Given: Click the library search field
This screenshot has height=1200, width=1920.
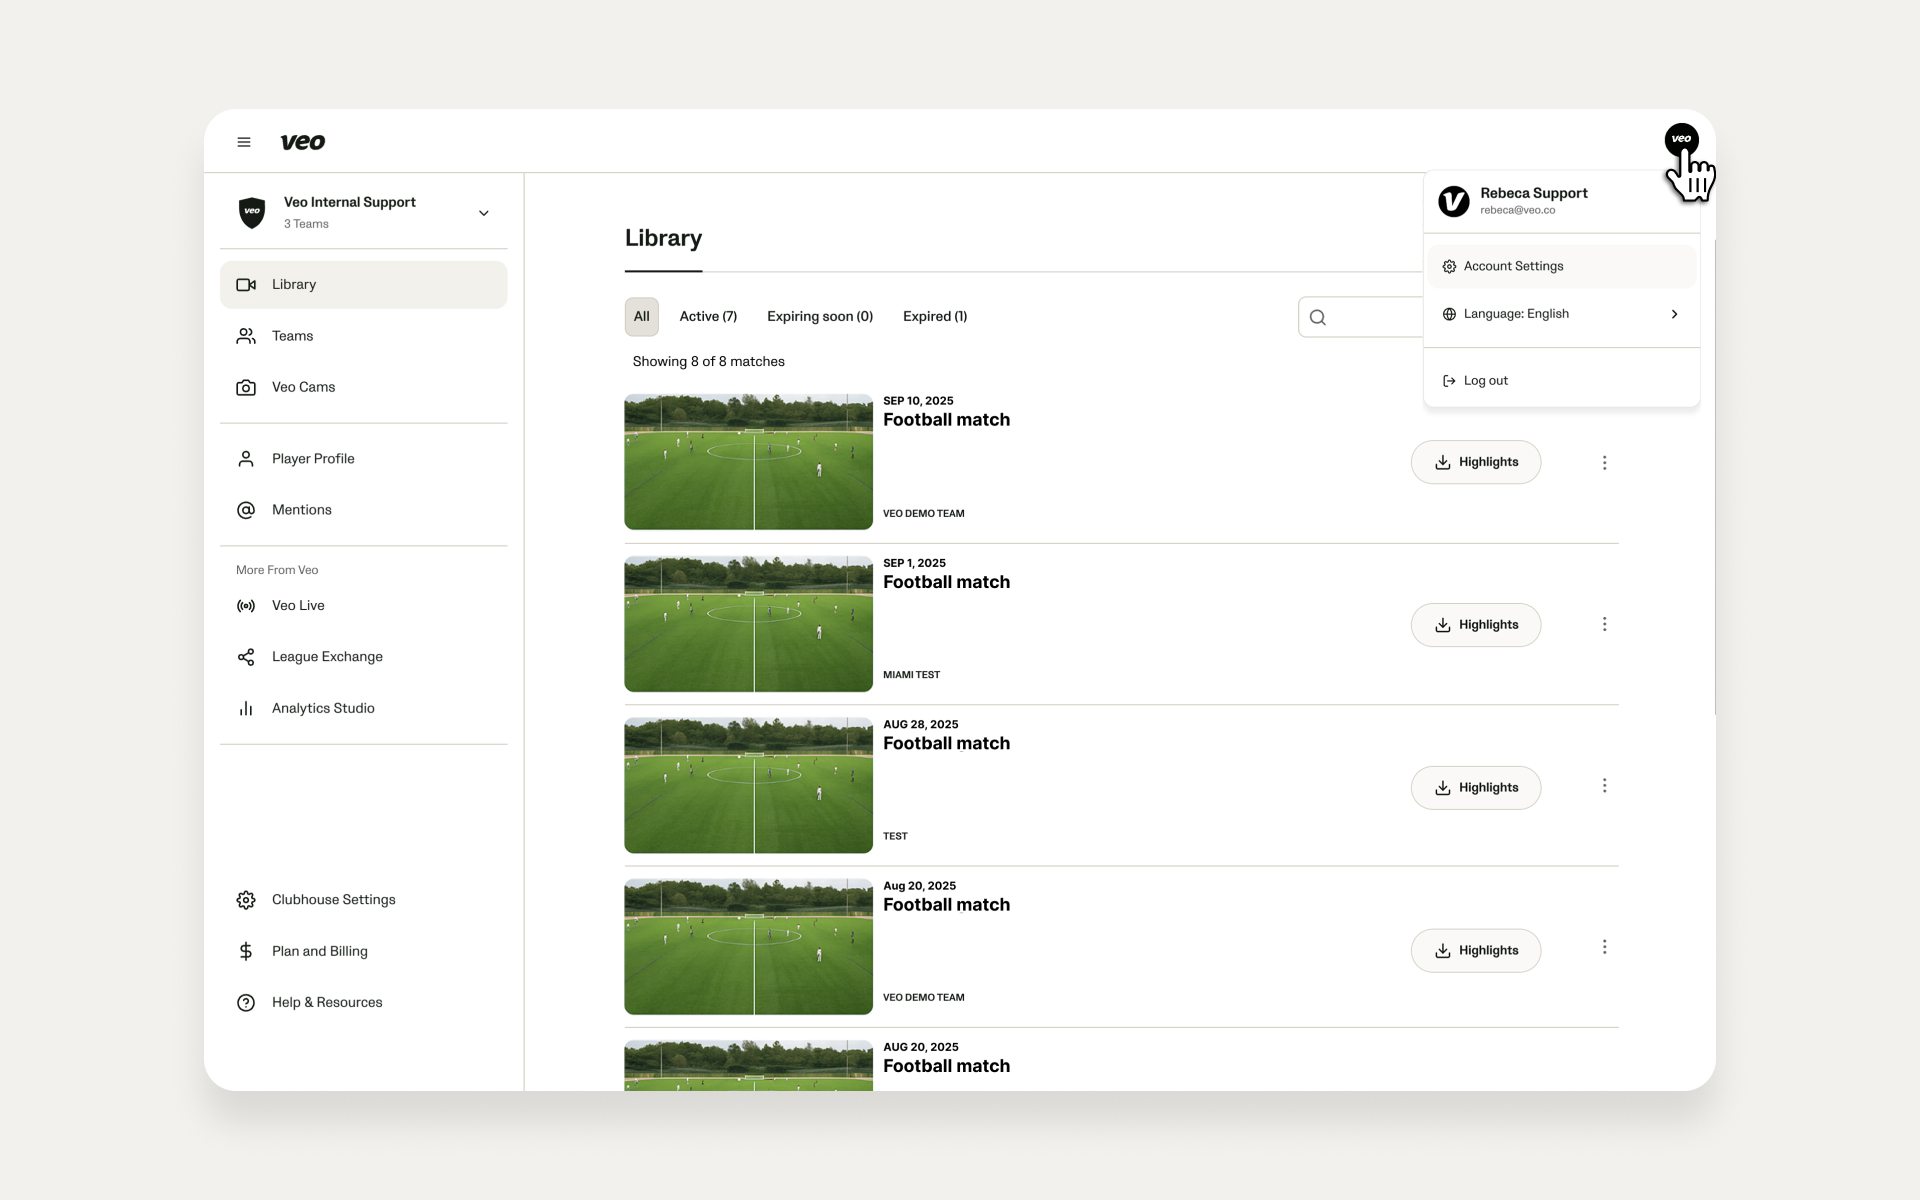Looking at the screenshot, I should click(x=1361, y=317).
